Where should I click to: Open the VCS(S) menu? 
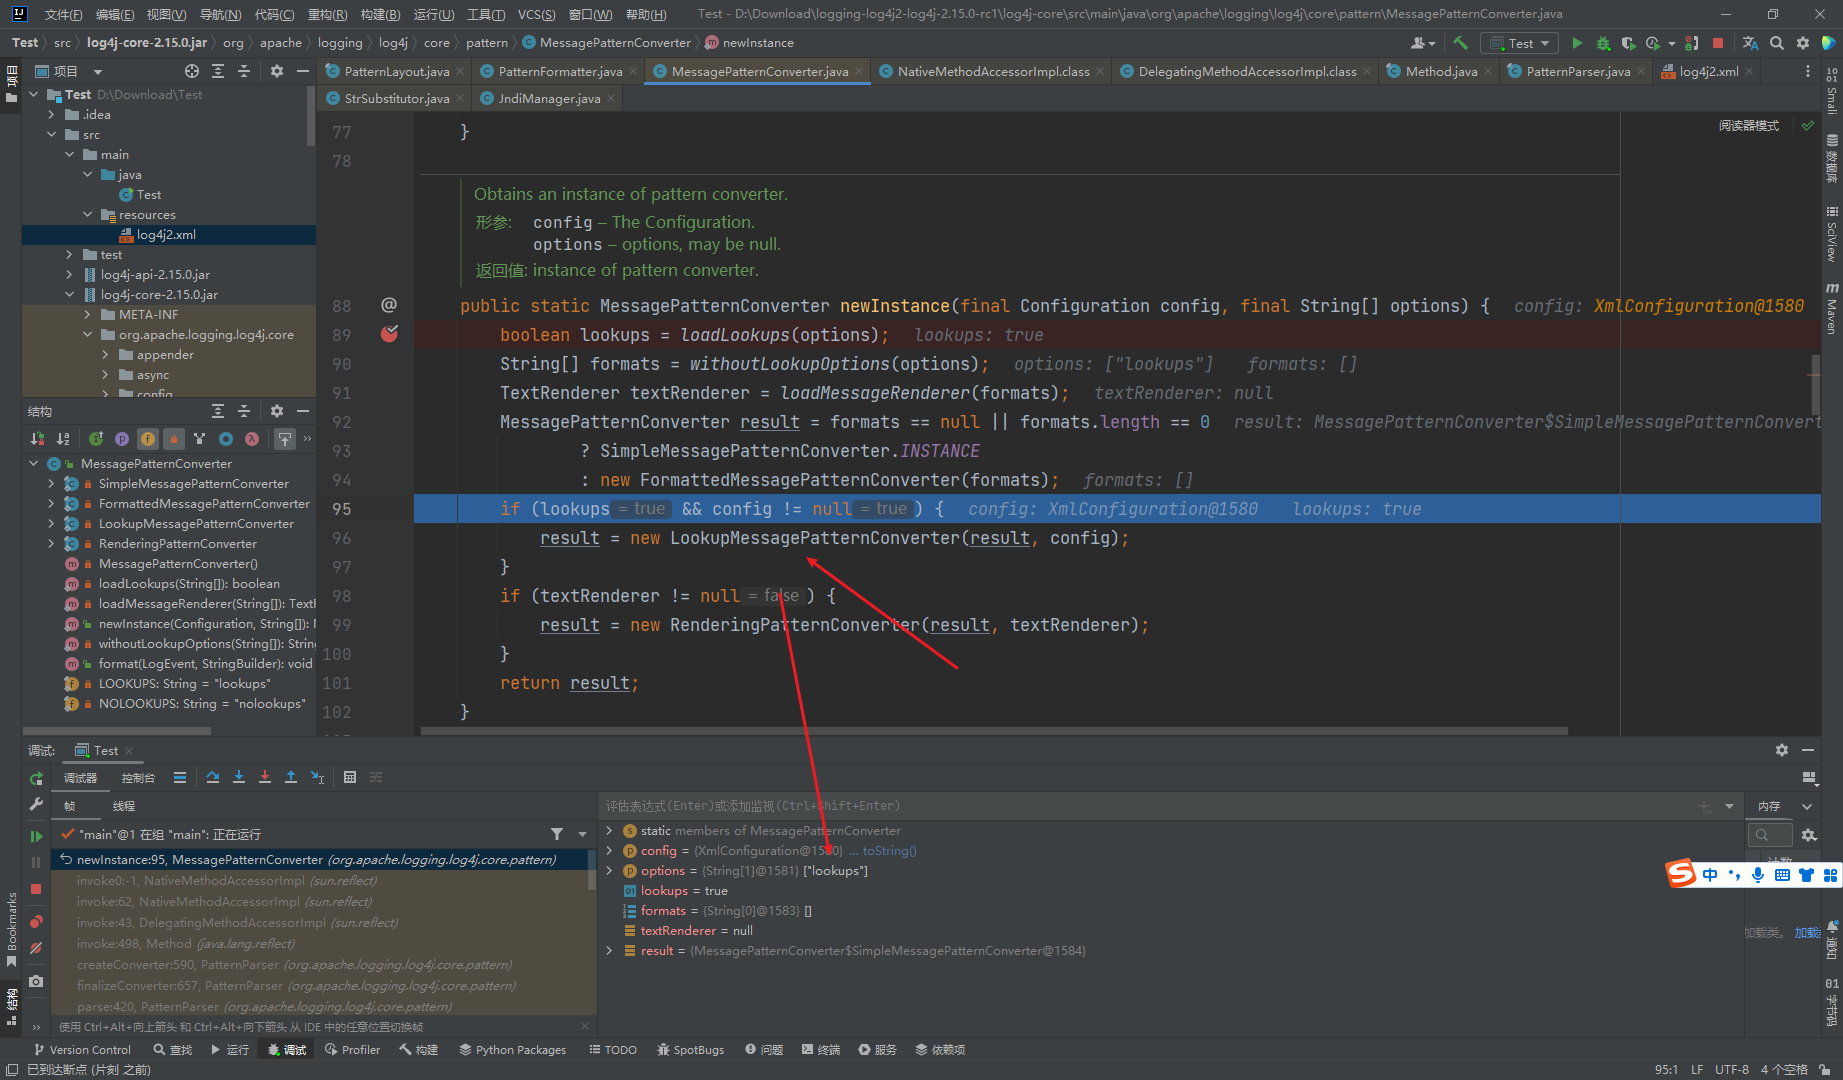coord(536,14)
